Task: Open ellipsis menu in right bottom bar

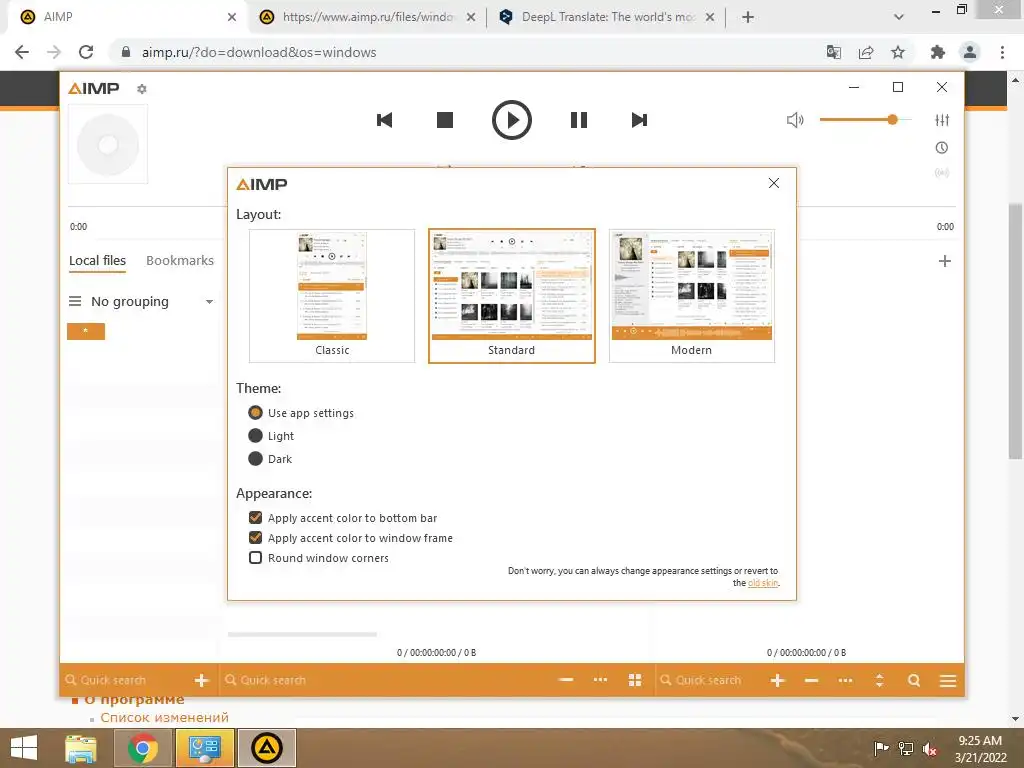Action: [845, 680]
